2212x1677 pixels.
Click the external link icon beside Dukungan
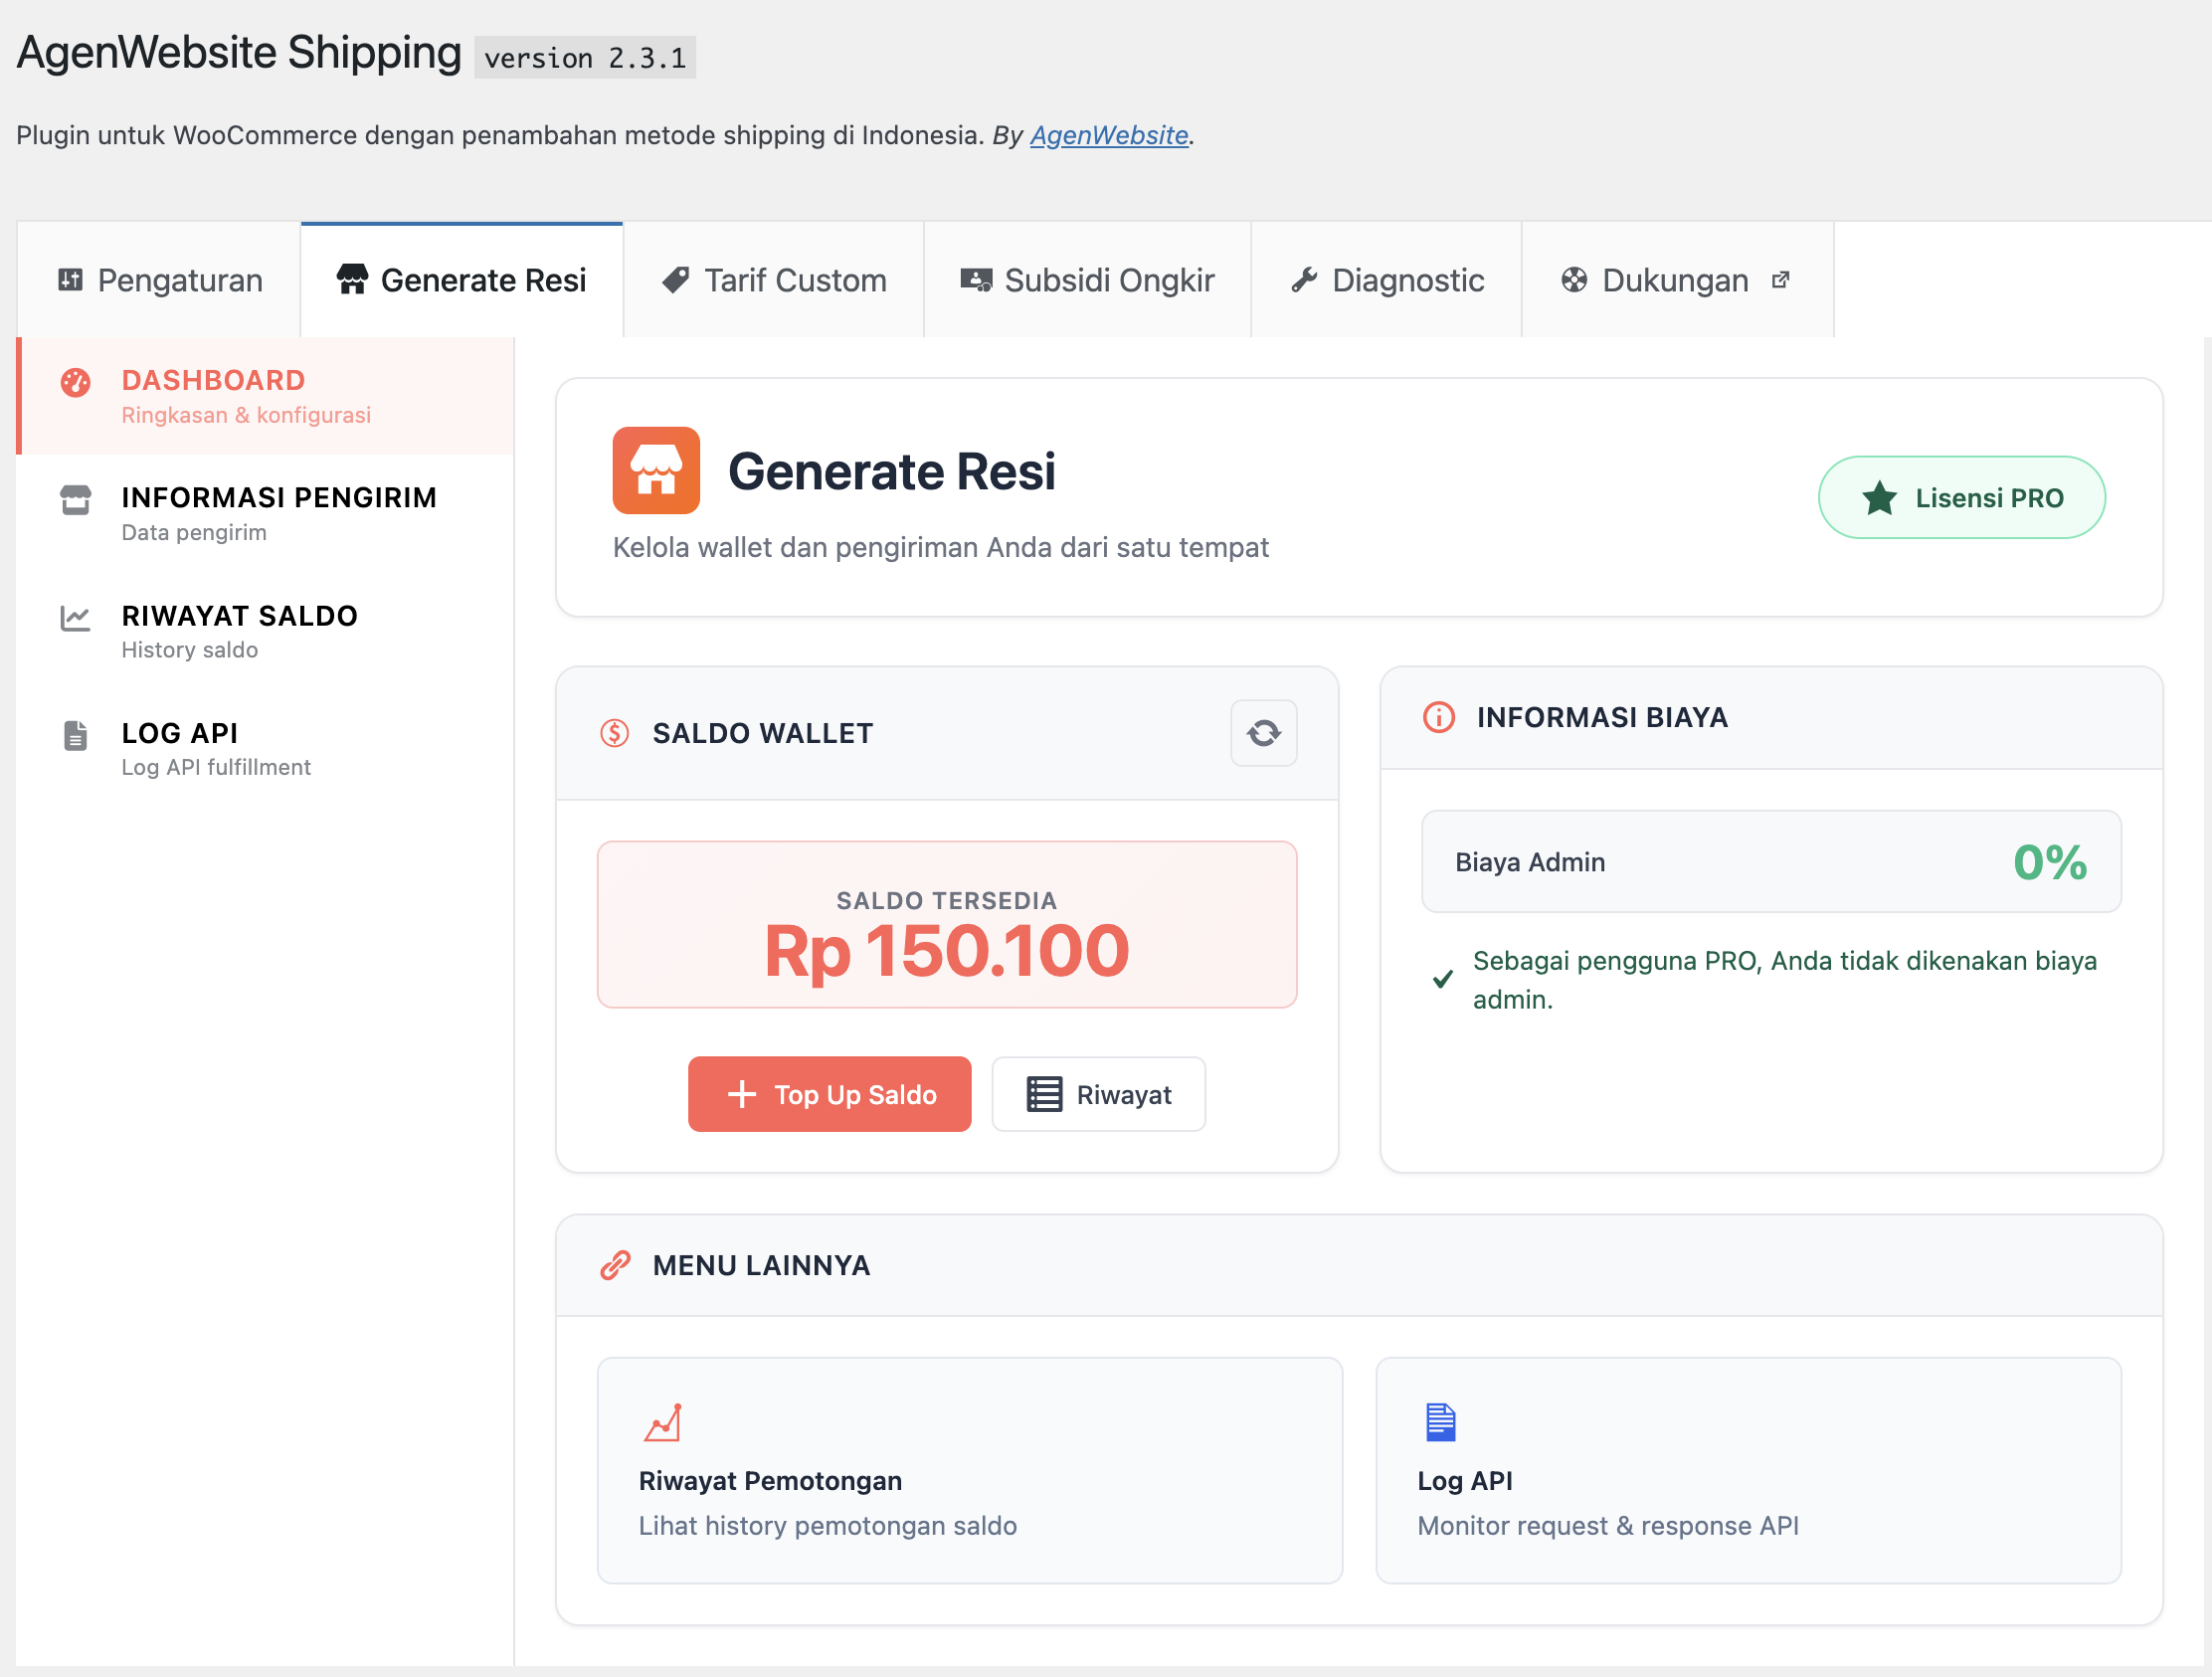[x=1780, y=280]
